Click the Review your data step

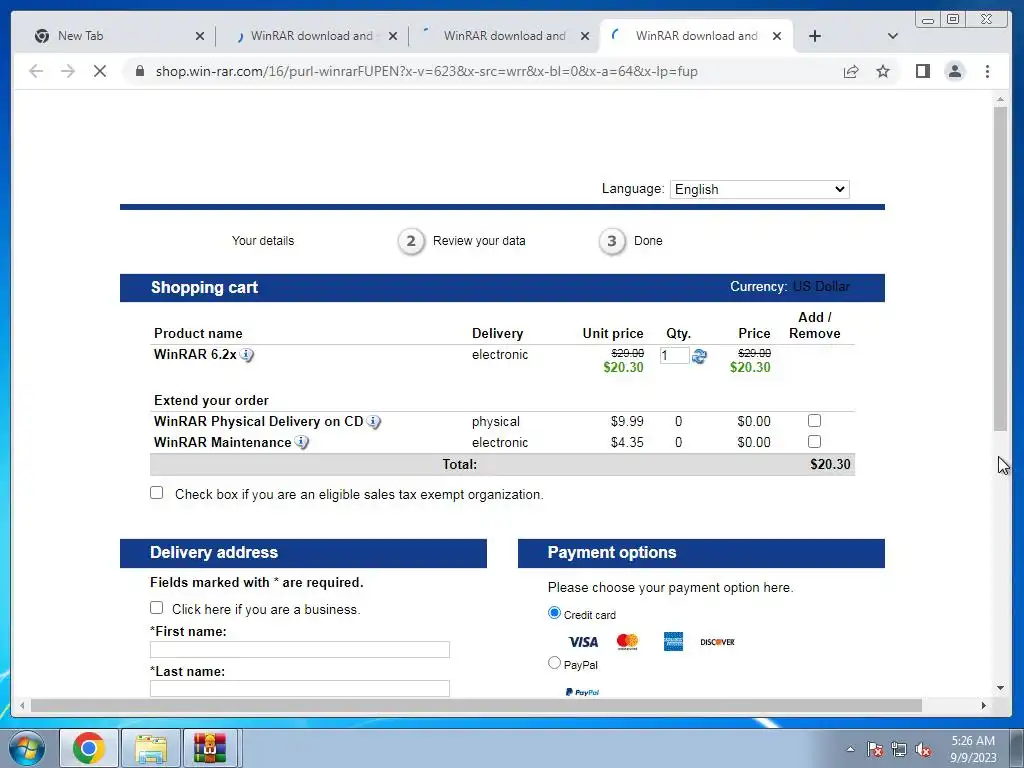click(462, 241)
